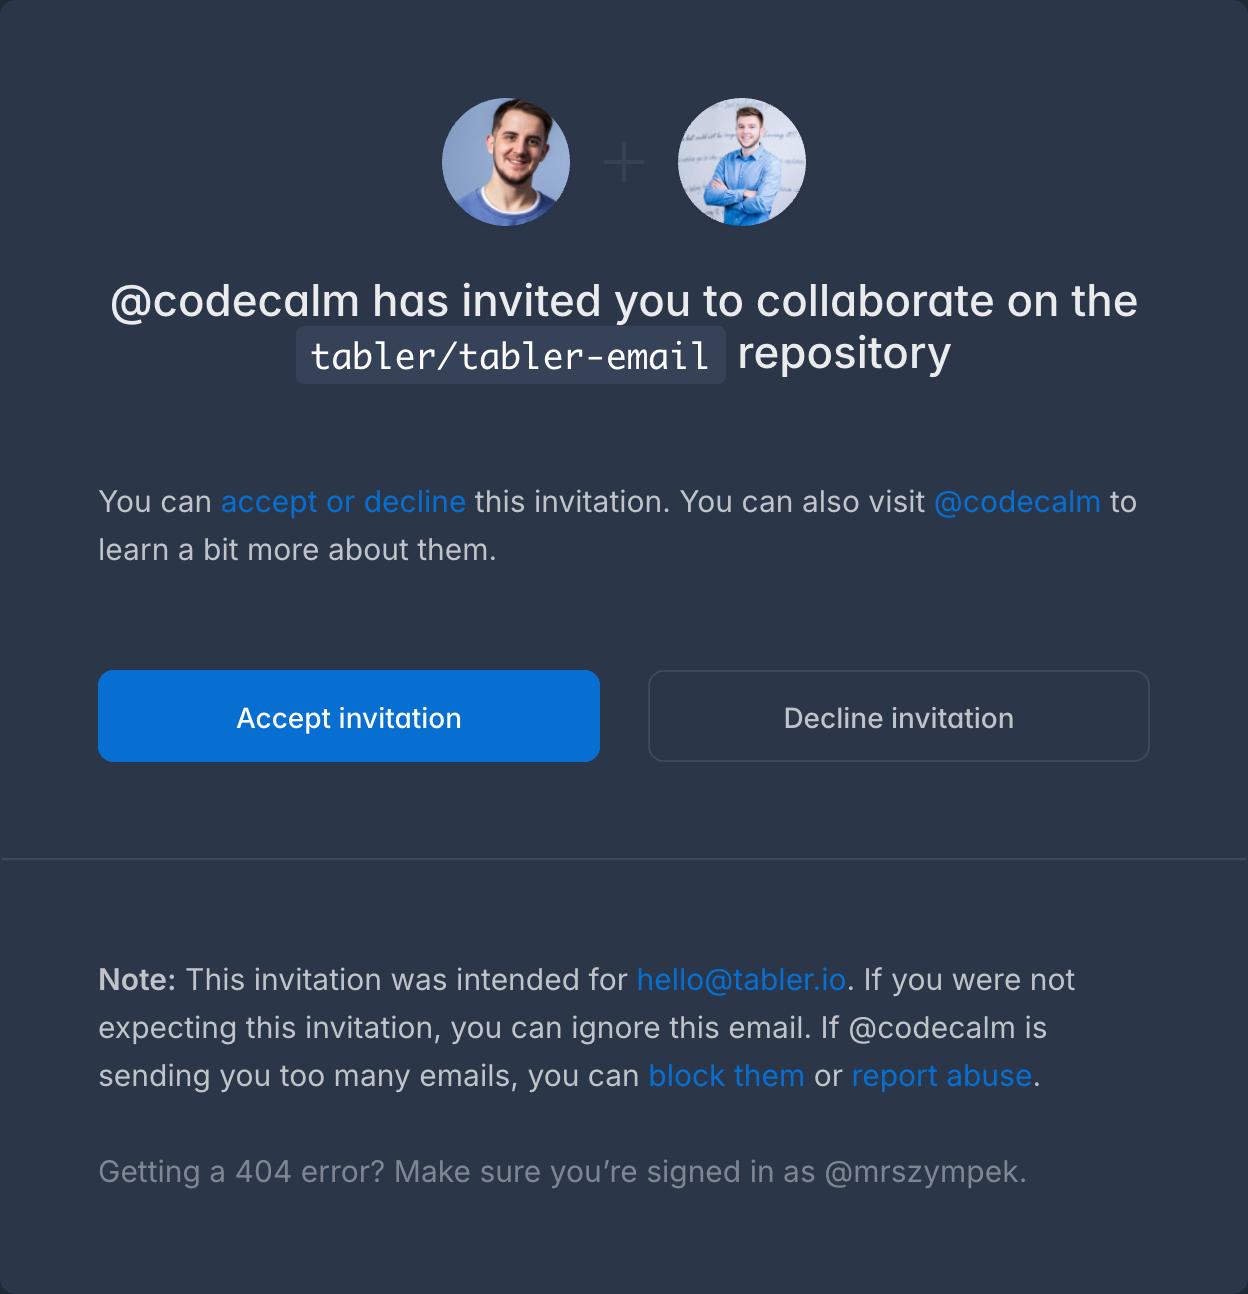Click the left avatar of the smiling man
The width and height of the screenshot is (1248, 1294).
pos(506,162)
